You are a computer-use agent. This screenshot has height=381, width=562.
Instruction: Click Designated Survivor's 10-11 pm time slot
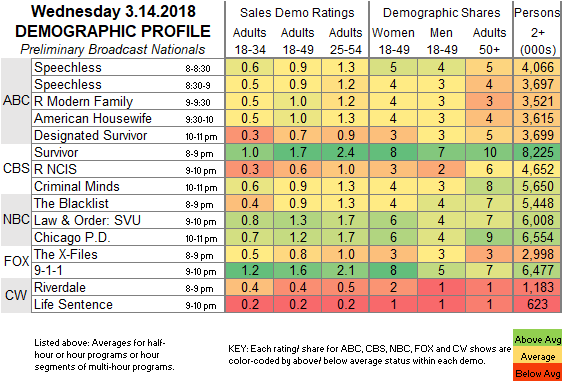coord(201,137)
